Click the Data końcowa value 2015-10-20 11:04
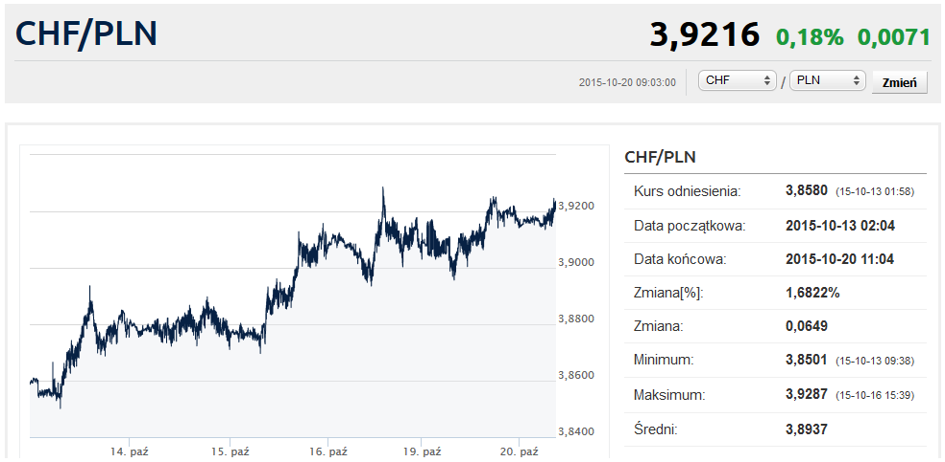This screenshot has height=462, width=945. (840, 259)
